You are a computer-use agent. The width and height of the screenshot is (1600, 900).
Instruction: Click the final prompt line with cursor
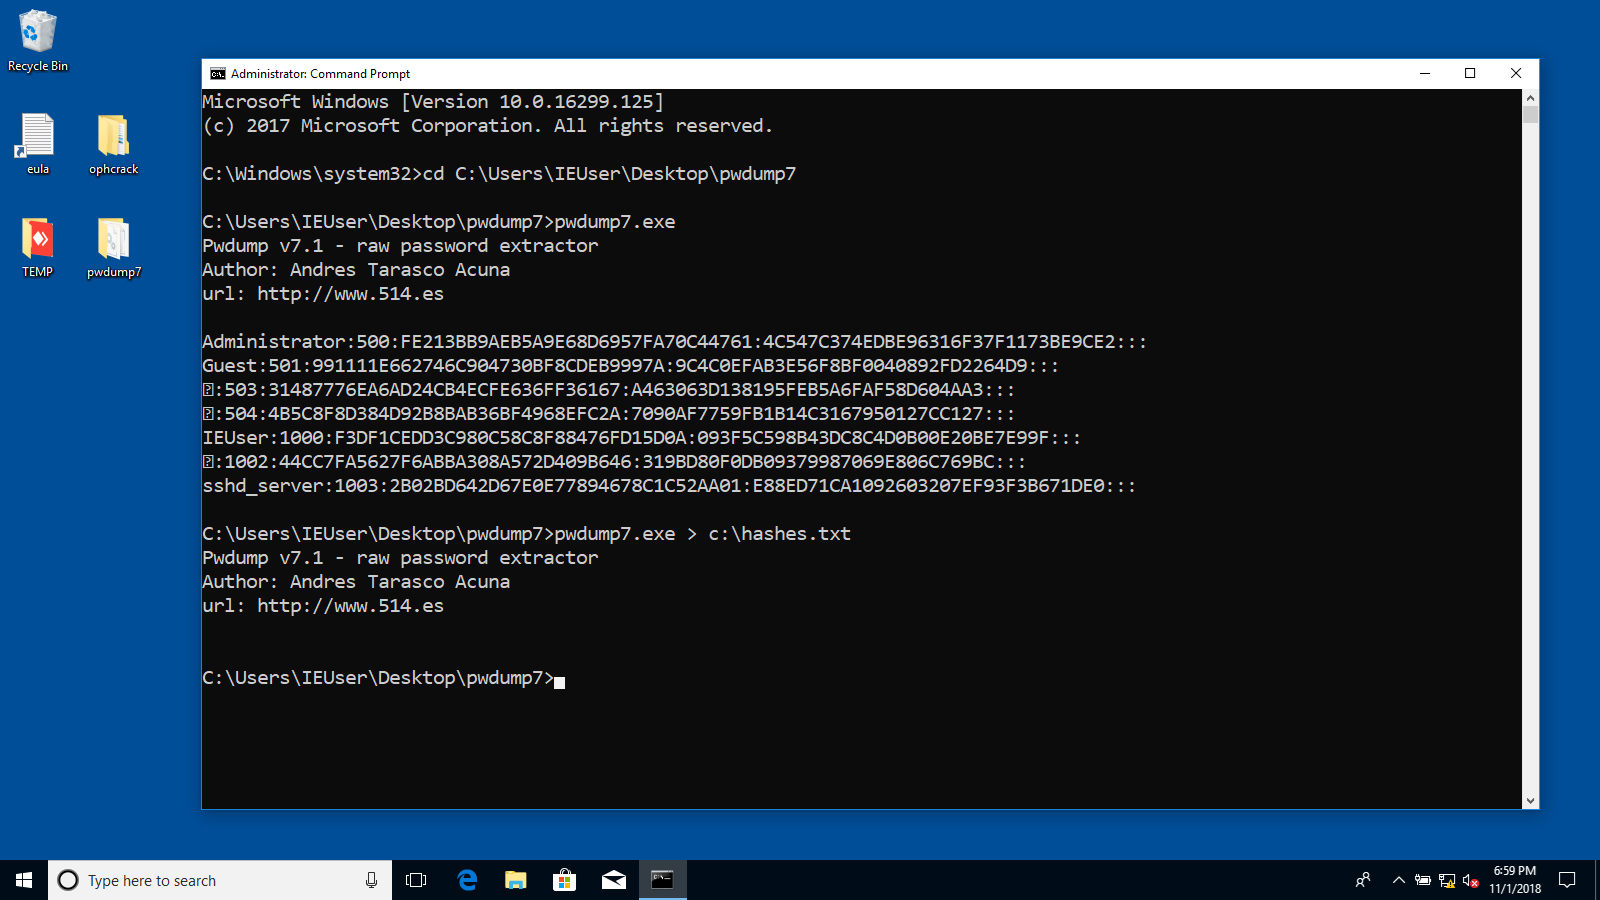point(384,678)
